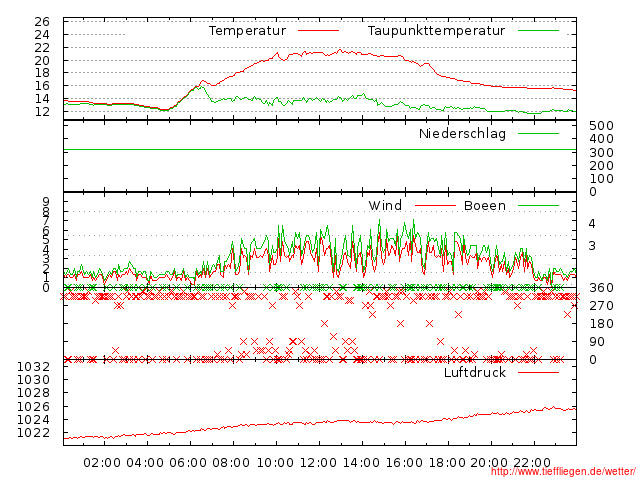Screen dimensions: 640x480
Task: Select the 08:00 time axis label
Action: 231,463
